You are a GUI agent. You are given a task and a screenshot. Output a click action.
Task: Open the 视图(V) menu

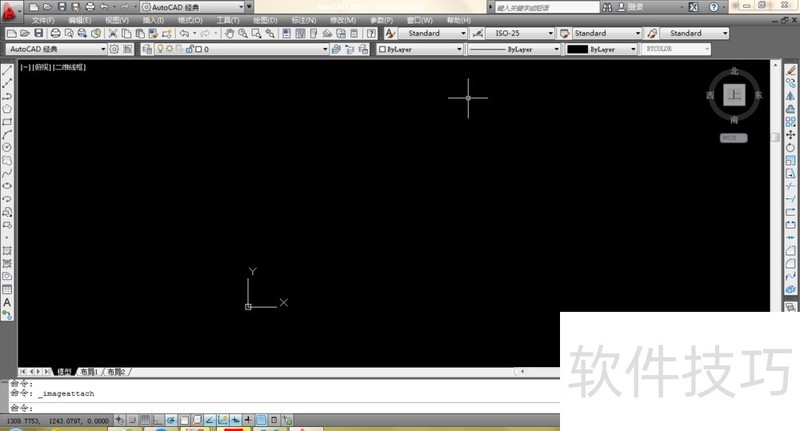pyautogui.click(x=117, y=20)
